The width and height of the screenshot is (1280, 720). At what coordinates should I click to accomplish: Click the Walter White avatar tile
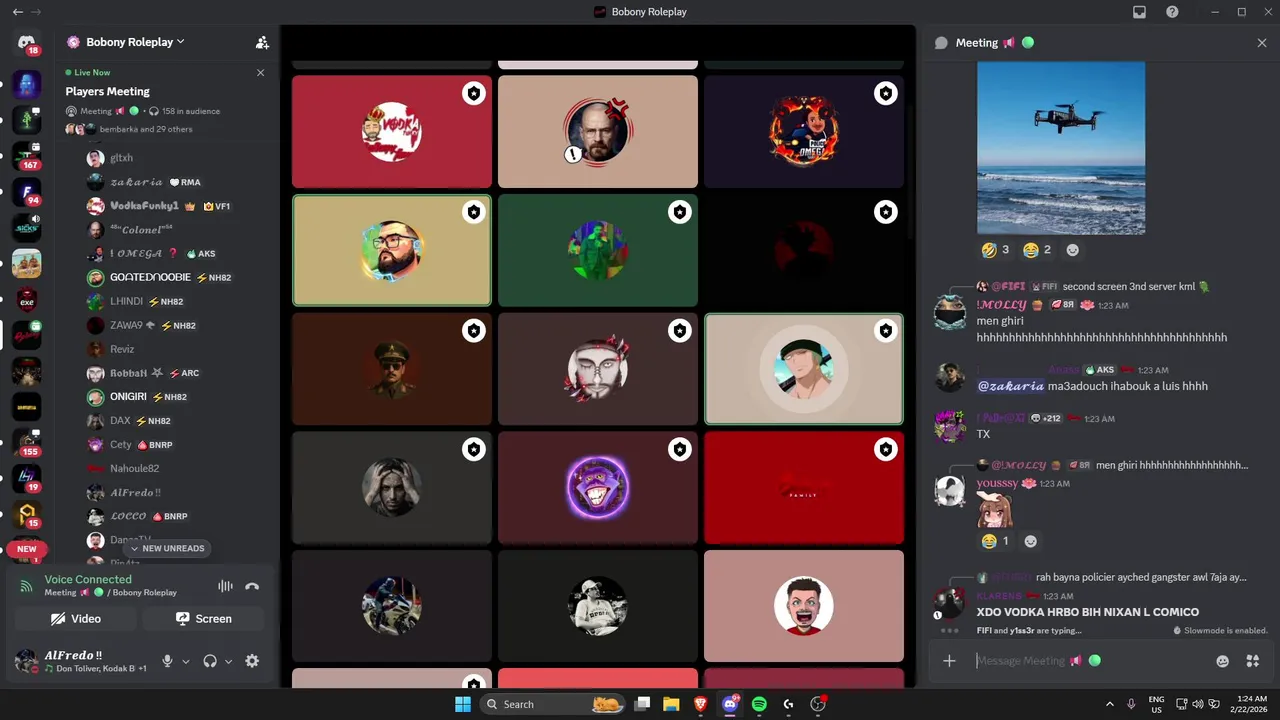598,131
